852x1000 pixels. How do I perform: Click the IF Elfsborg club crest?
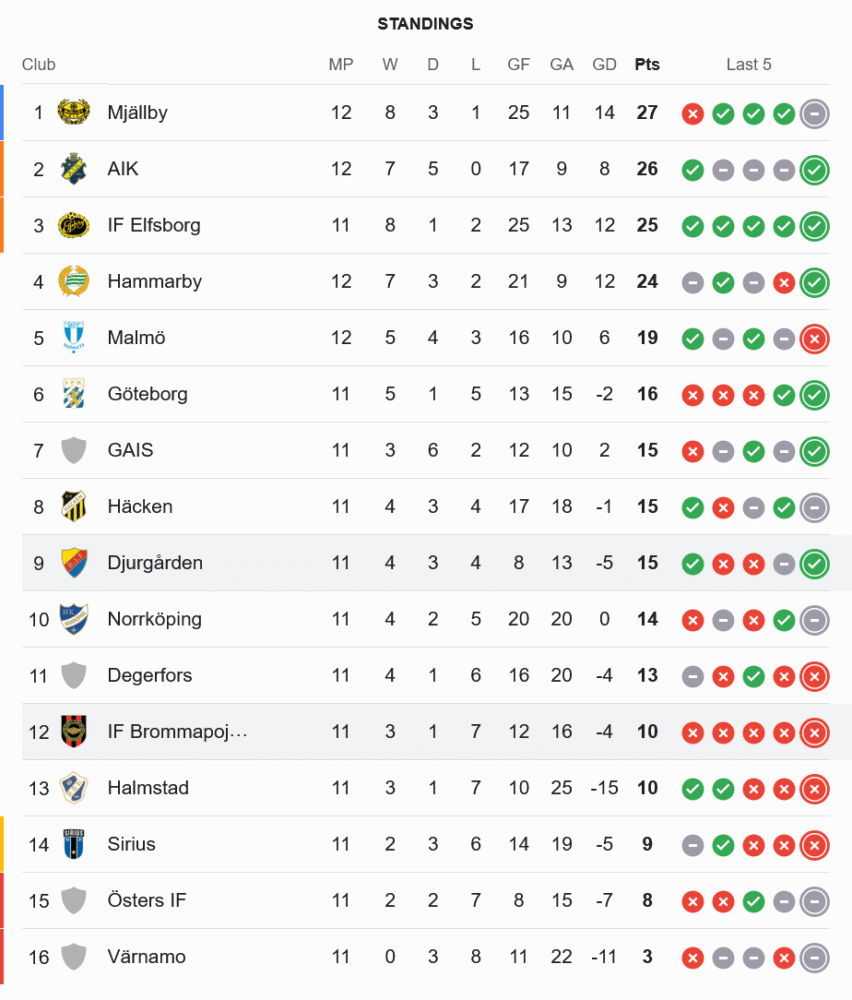click(73, 225)
